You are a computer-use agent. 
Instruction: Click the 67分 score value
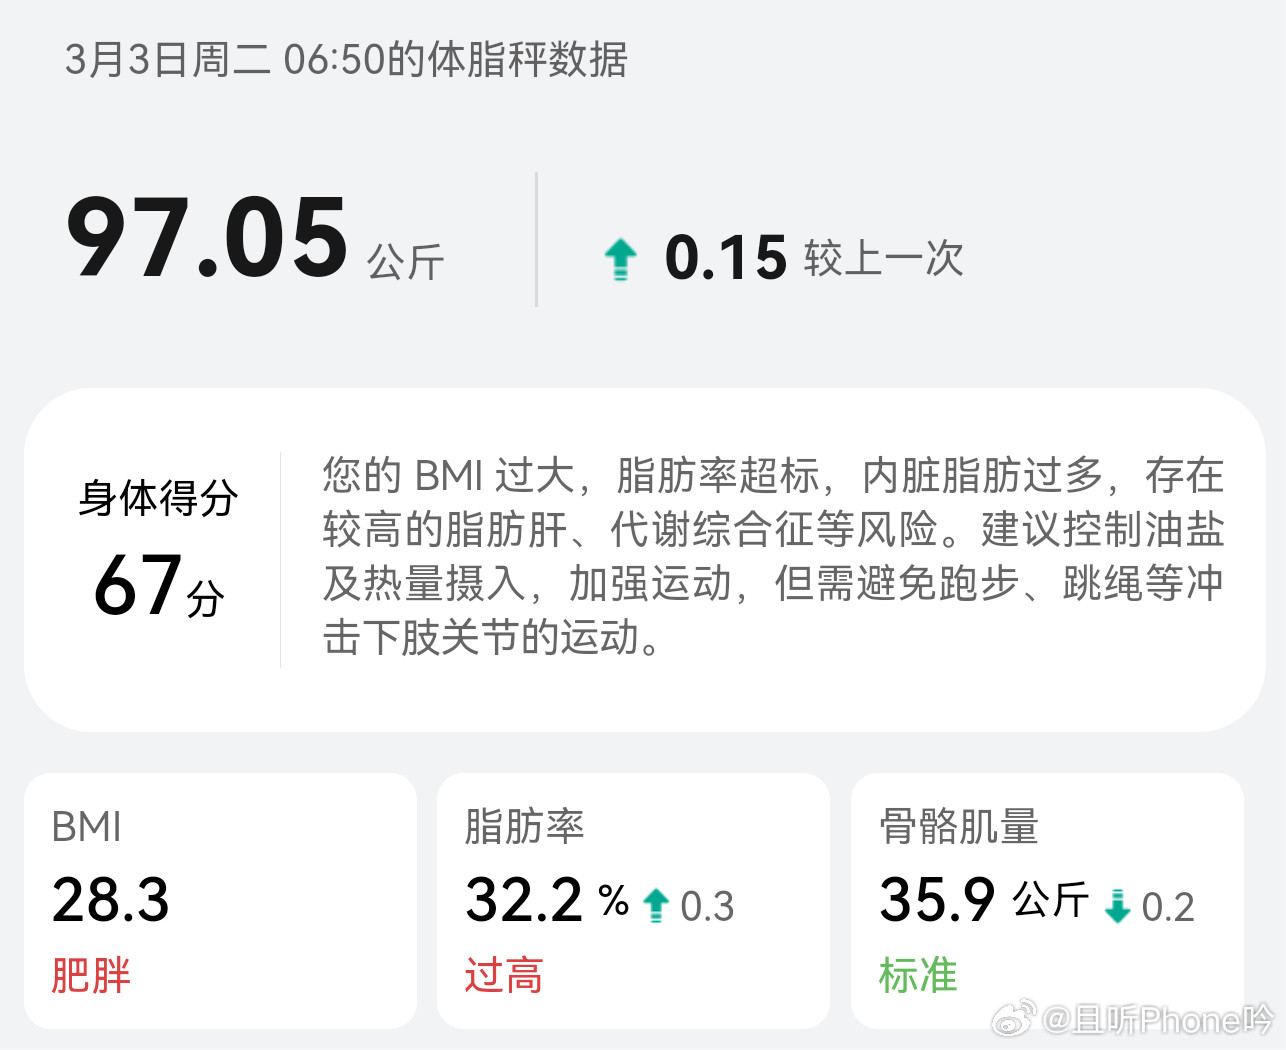pos(157,590)
